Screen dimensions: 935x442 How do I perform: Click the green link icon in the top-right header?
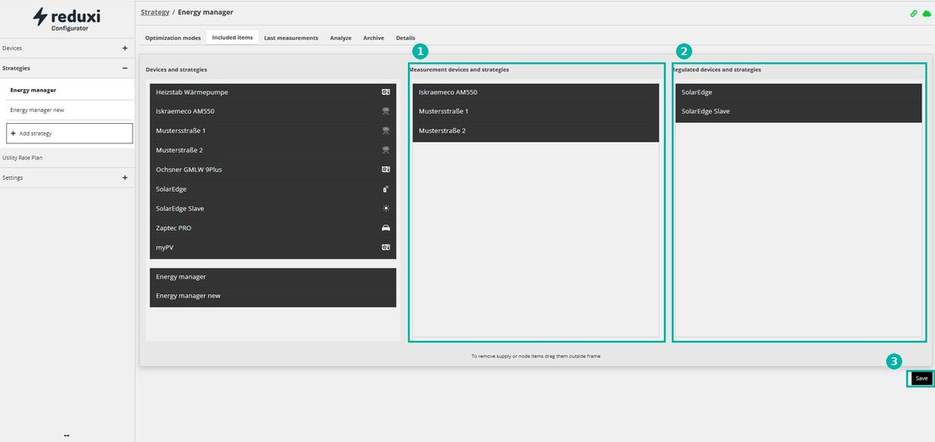coord(914,13)
